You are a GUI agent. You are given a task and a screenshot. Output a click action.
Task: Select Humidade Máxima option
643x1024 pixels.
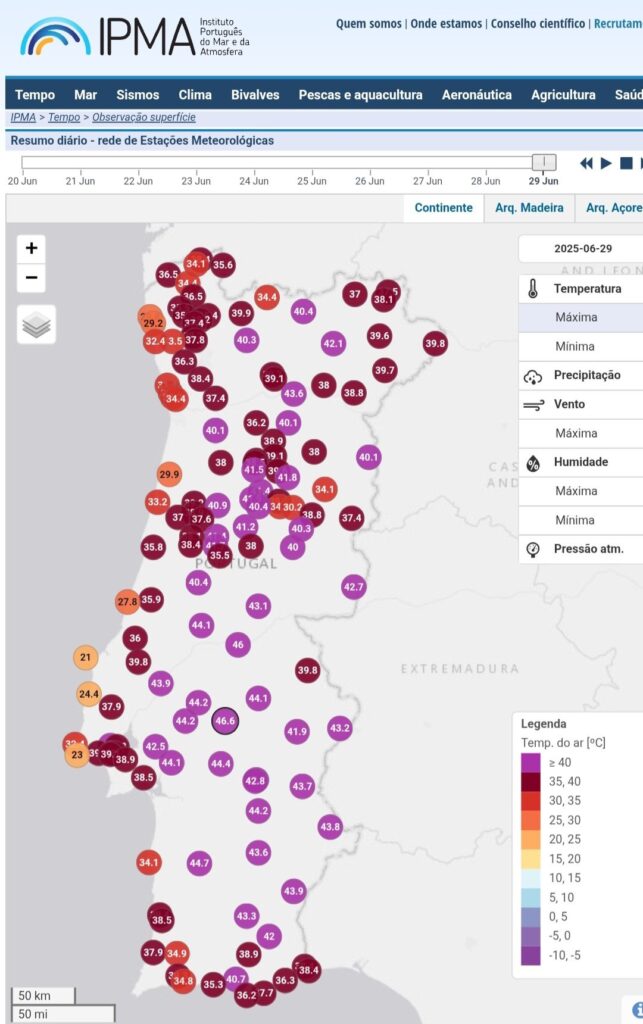tap(580, 491)
